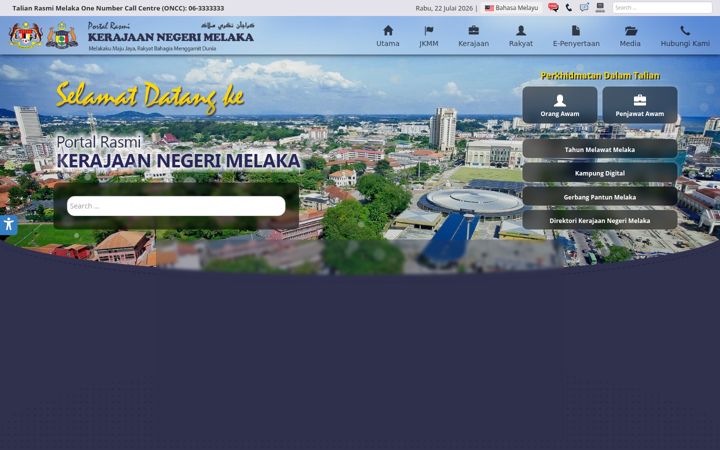Click the E-Penyertaan document icon
The width and height of the screenshot is (720, 450).
click(576, 30)
